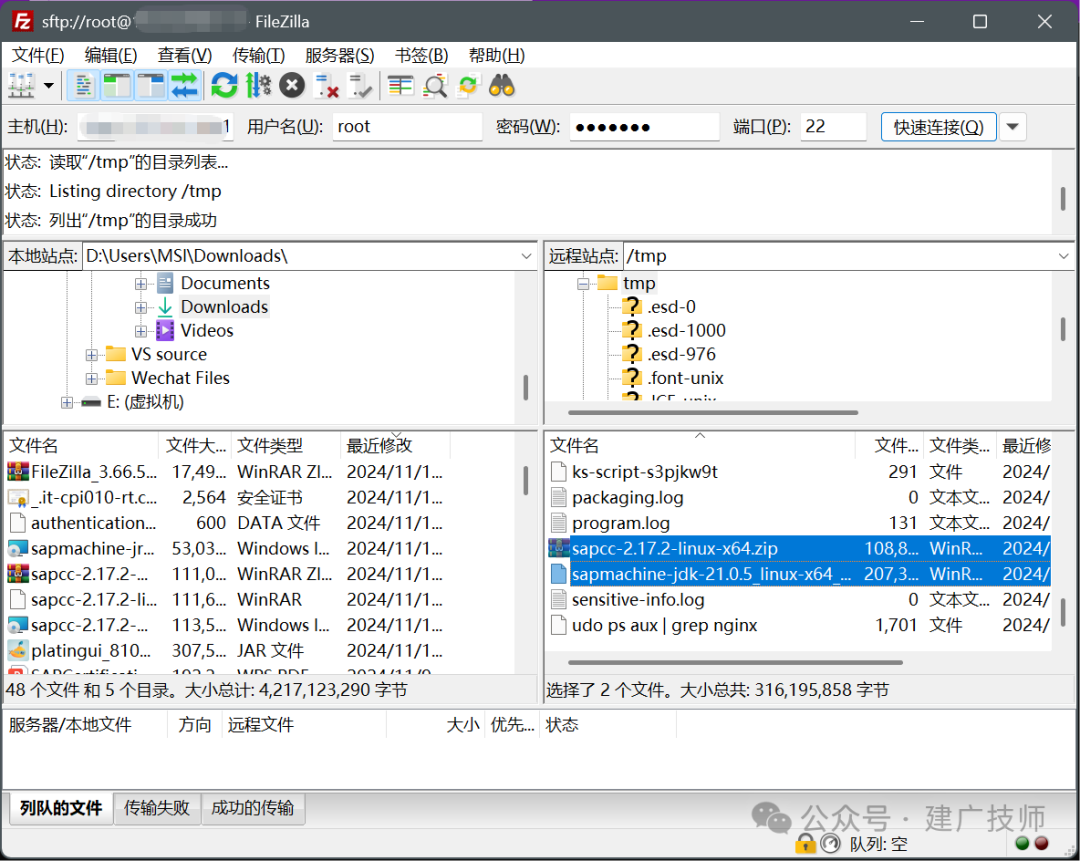1080x861 pixels.
Task: Open the Site Manager icon
Action: (21, 86)
